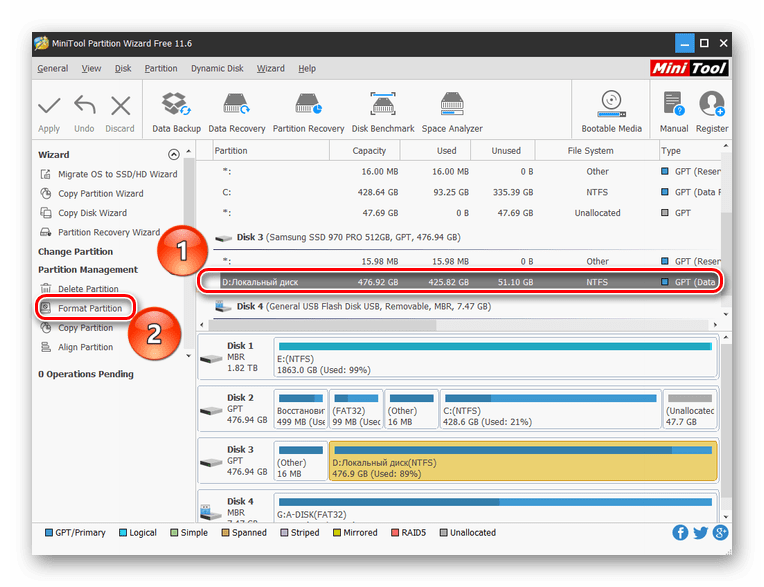Select Disk 1 in disk map

coord(235,357)
